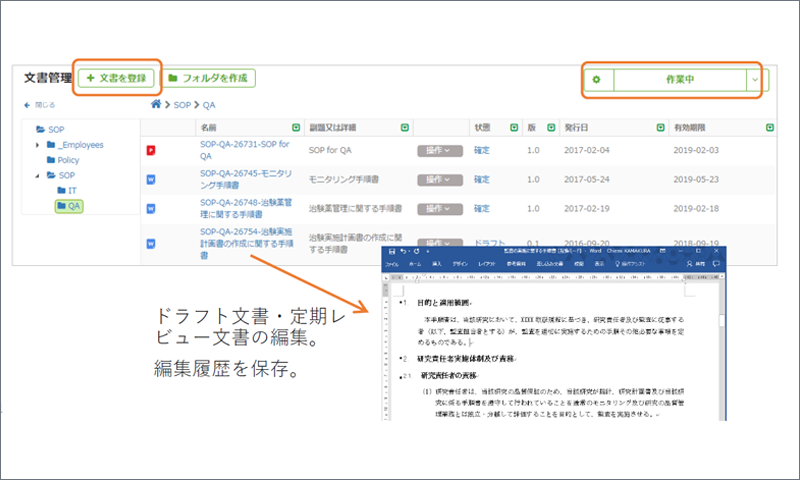
Task: Open QA in the breadcrumb path
Action: (209, 105)
